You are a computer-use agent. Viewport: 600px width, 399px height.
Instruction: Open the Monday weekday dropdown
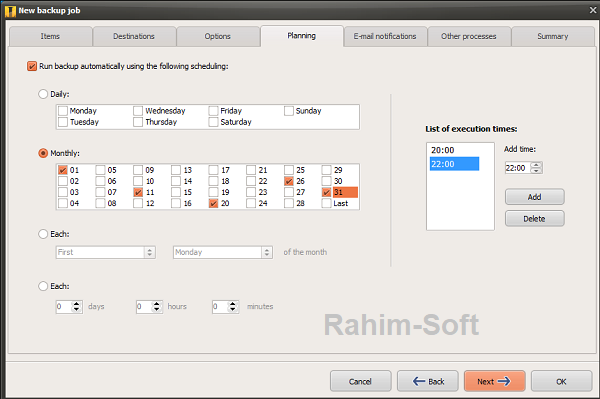(223, 252)
